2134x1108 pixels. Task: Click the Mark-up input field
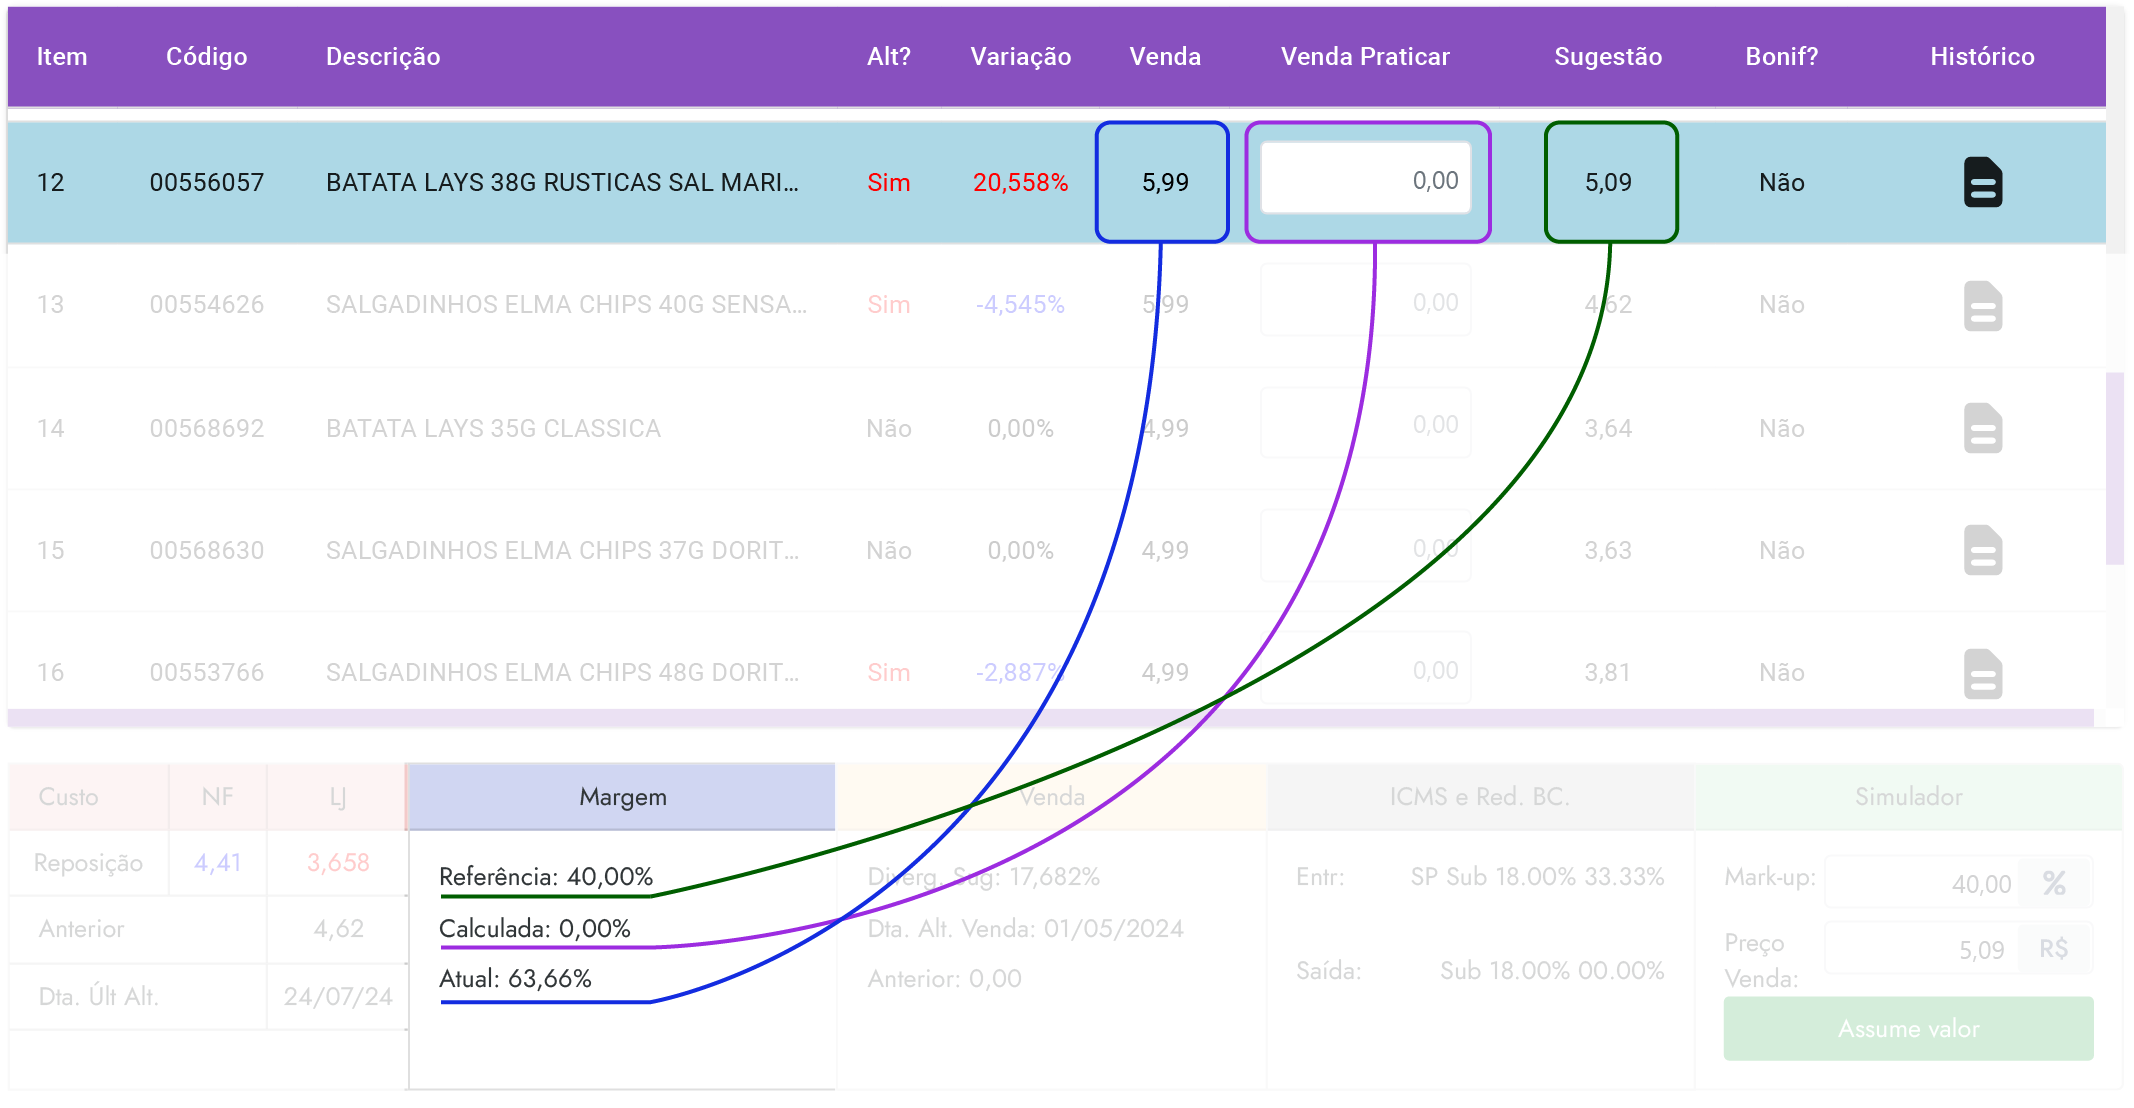(x=1920, y=883)
